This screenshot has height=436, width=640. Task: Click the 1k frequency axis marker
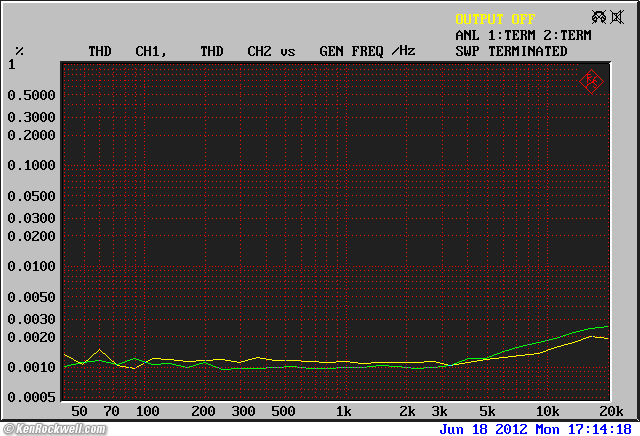point(344,412)
